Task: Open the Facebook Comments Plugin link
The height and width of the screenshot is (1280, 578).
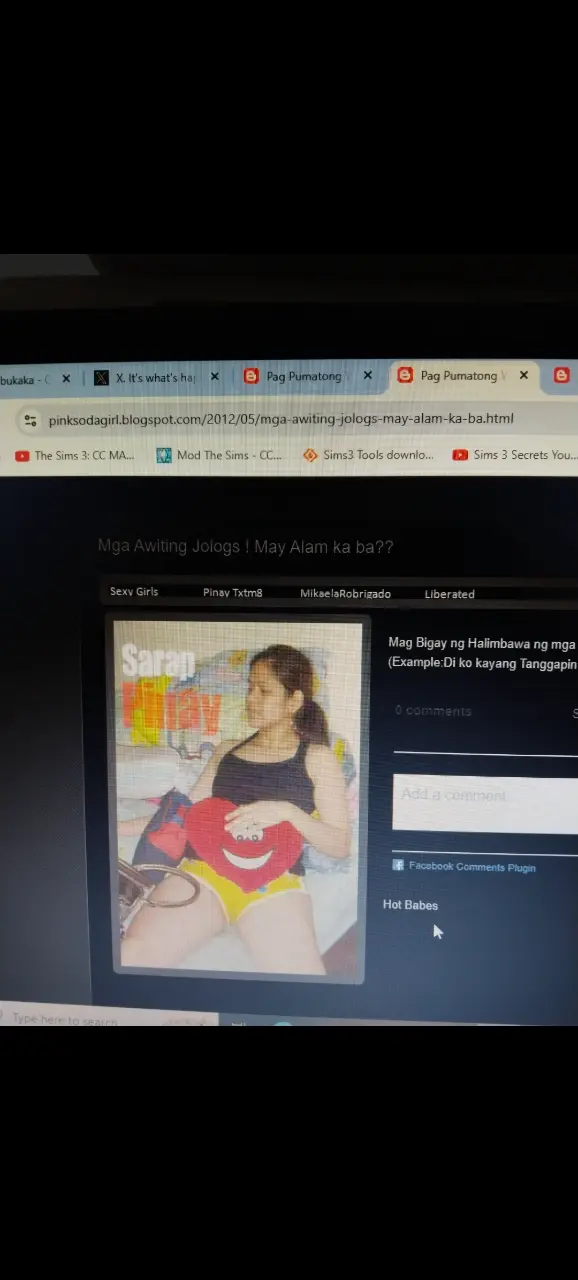Action: (472, 867)
